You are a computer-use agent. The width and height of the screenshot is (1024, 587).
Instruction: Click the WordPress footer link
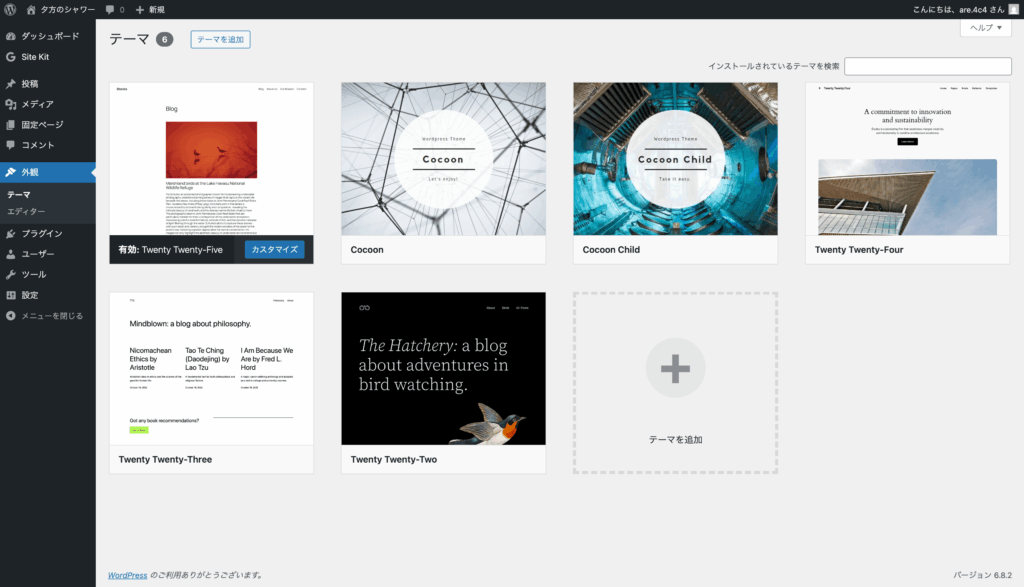(127, 575)
